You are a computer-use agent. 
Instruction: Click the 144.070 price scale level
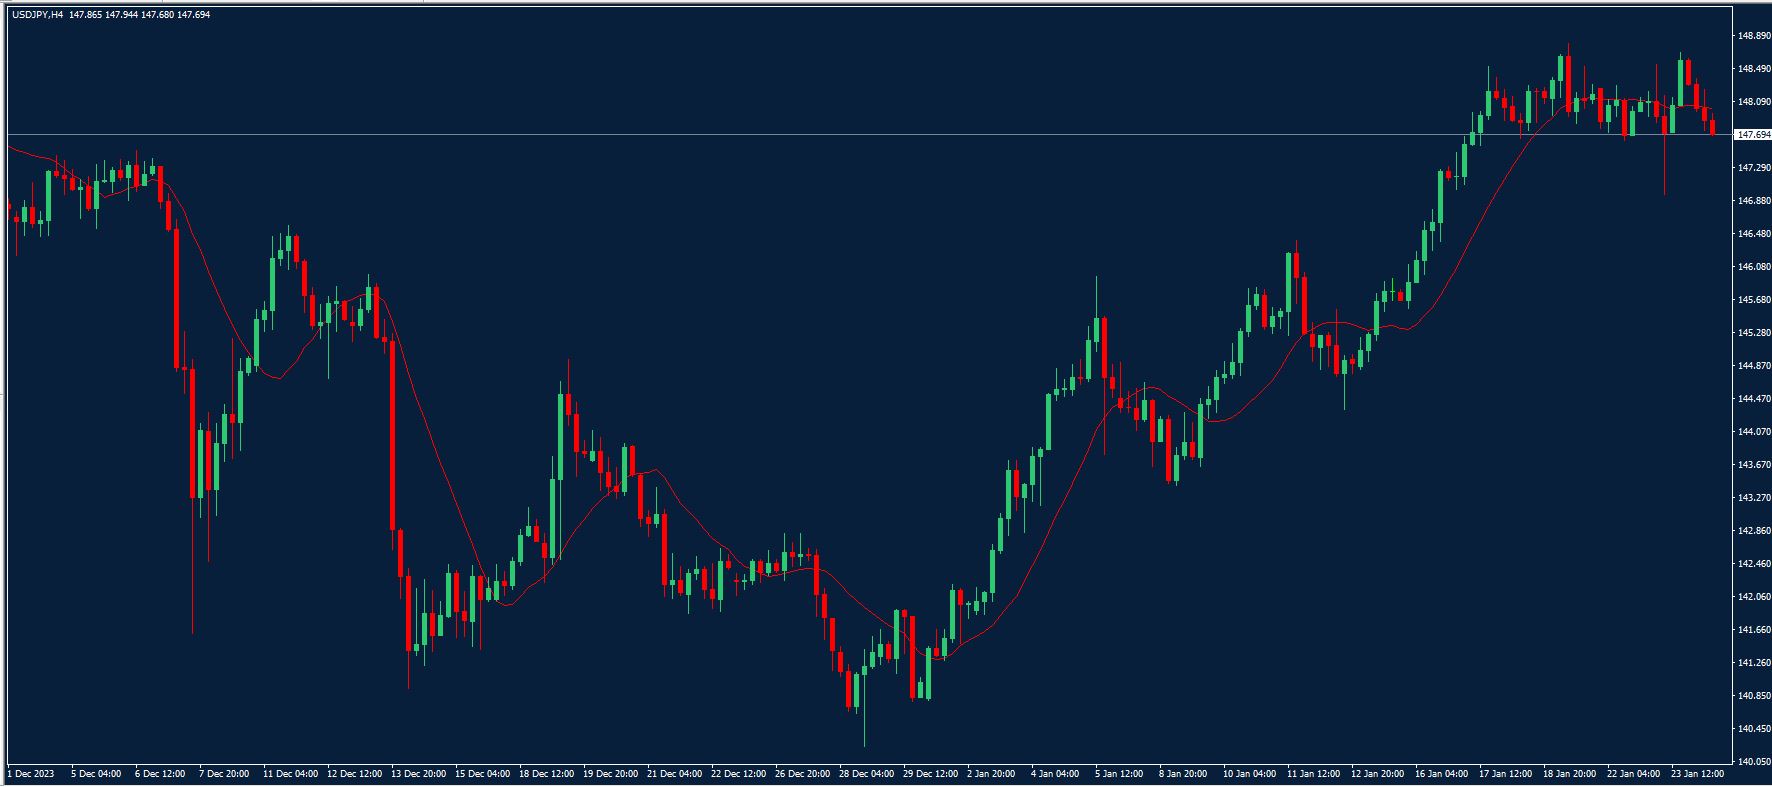(x=1753, y=432)
